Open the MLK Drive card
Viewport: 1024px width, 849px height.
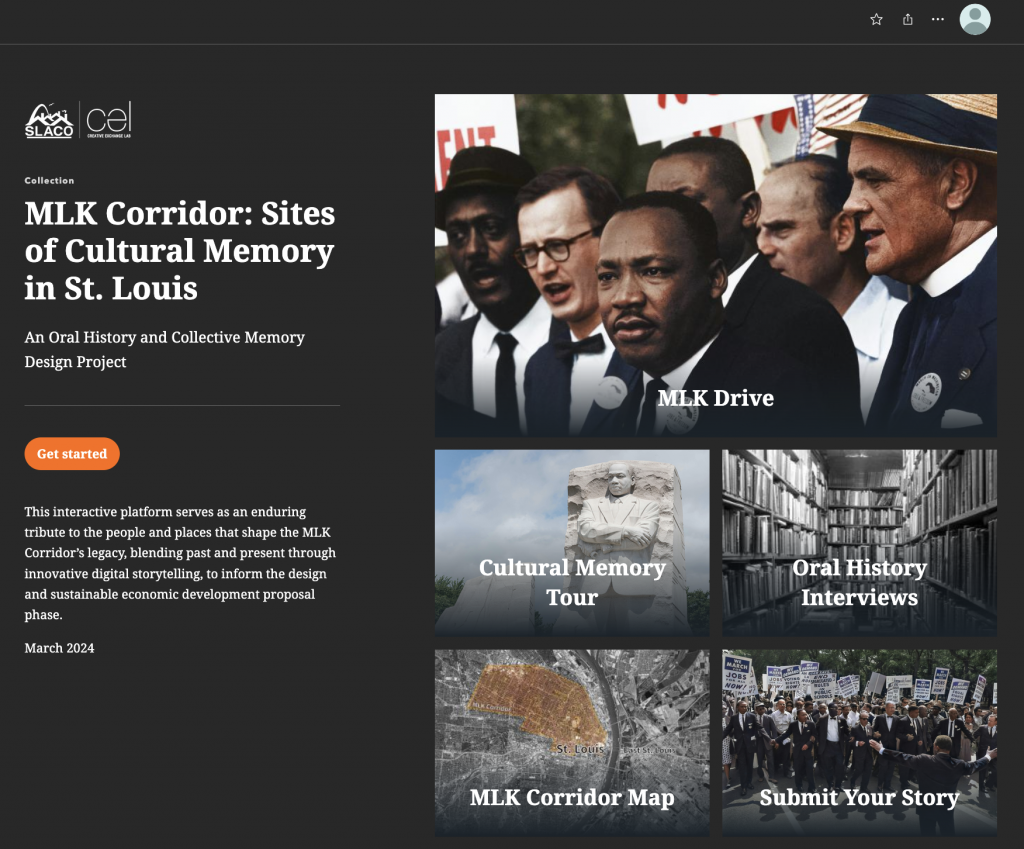pos(716,265)
